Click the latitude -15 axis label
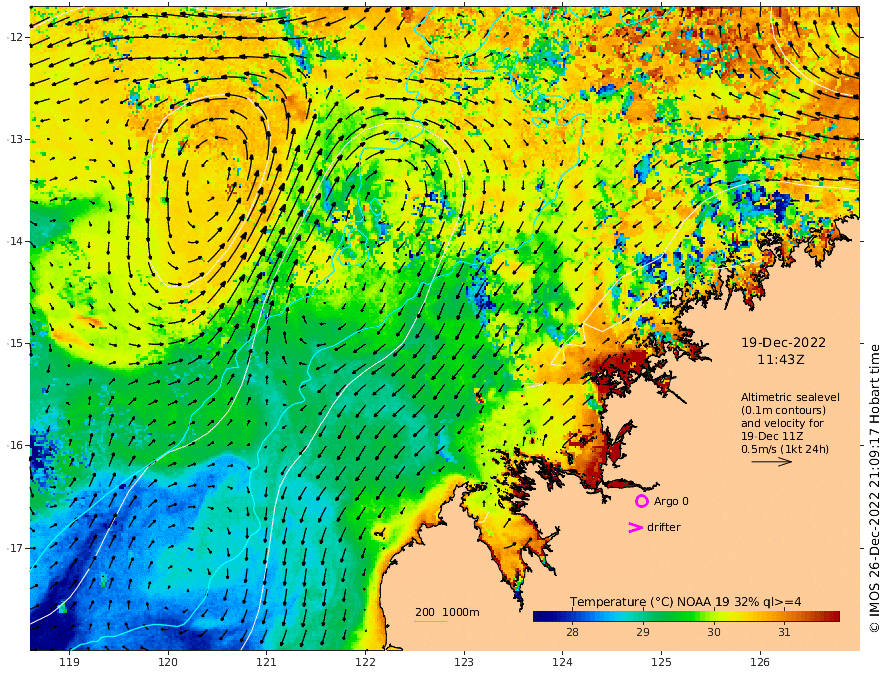This screenshot has height=680, width=880. [x=15, y=343]
